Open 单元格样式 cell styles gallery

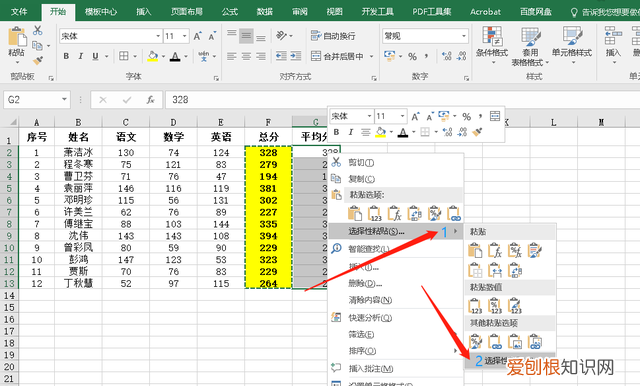click(x=572, y=44)
